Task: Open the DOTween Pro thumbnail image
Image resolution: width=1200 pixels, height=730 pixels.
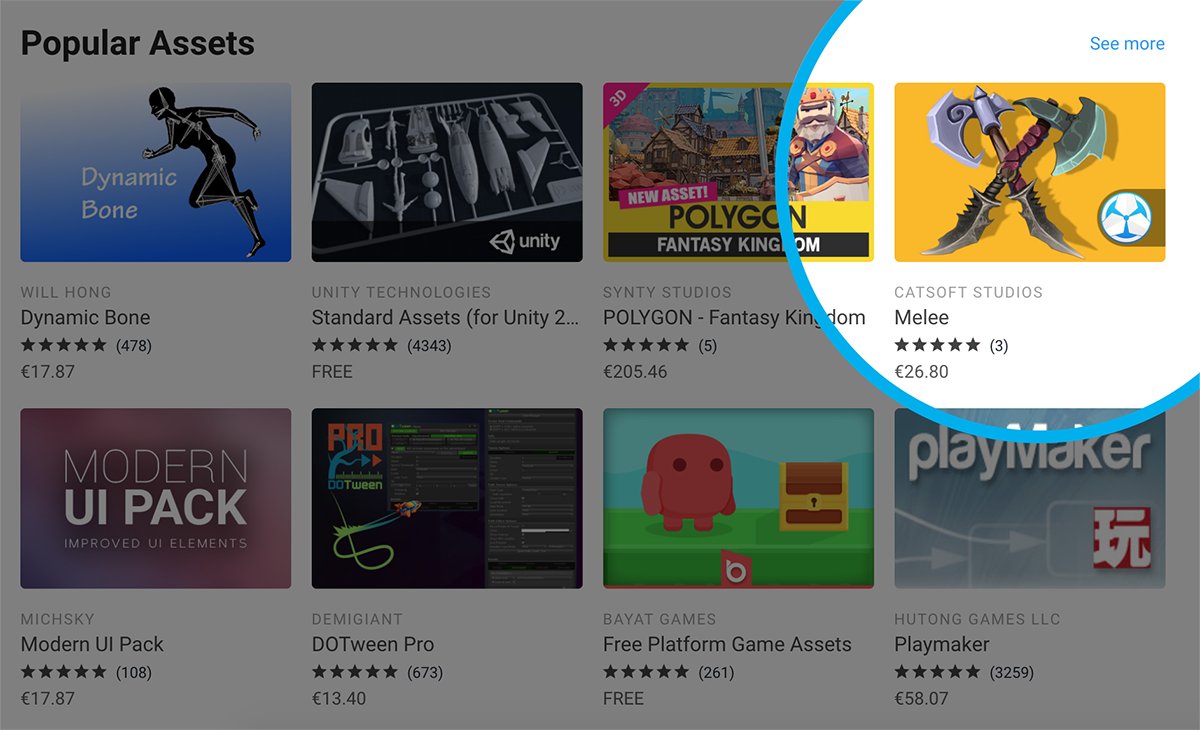Action: point(447,498)
